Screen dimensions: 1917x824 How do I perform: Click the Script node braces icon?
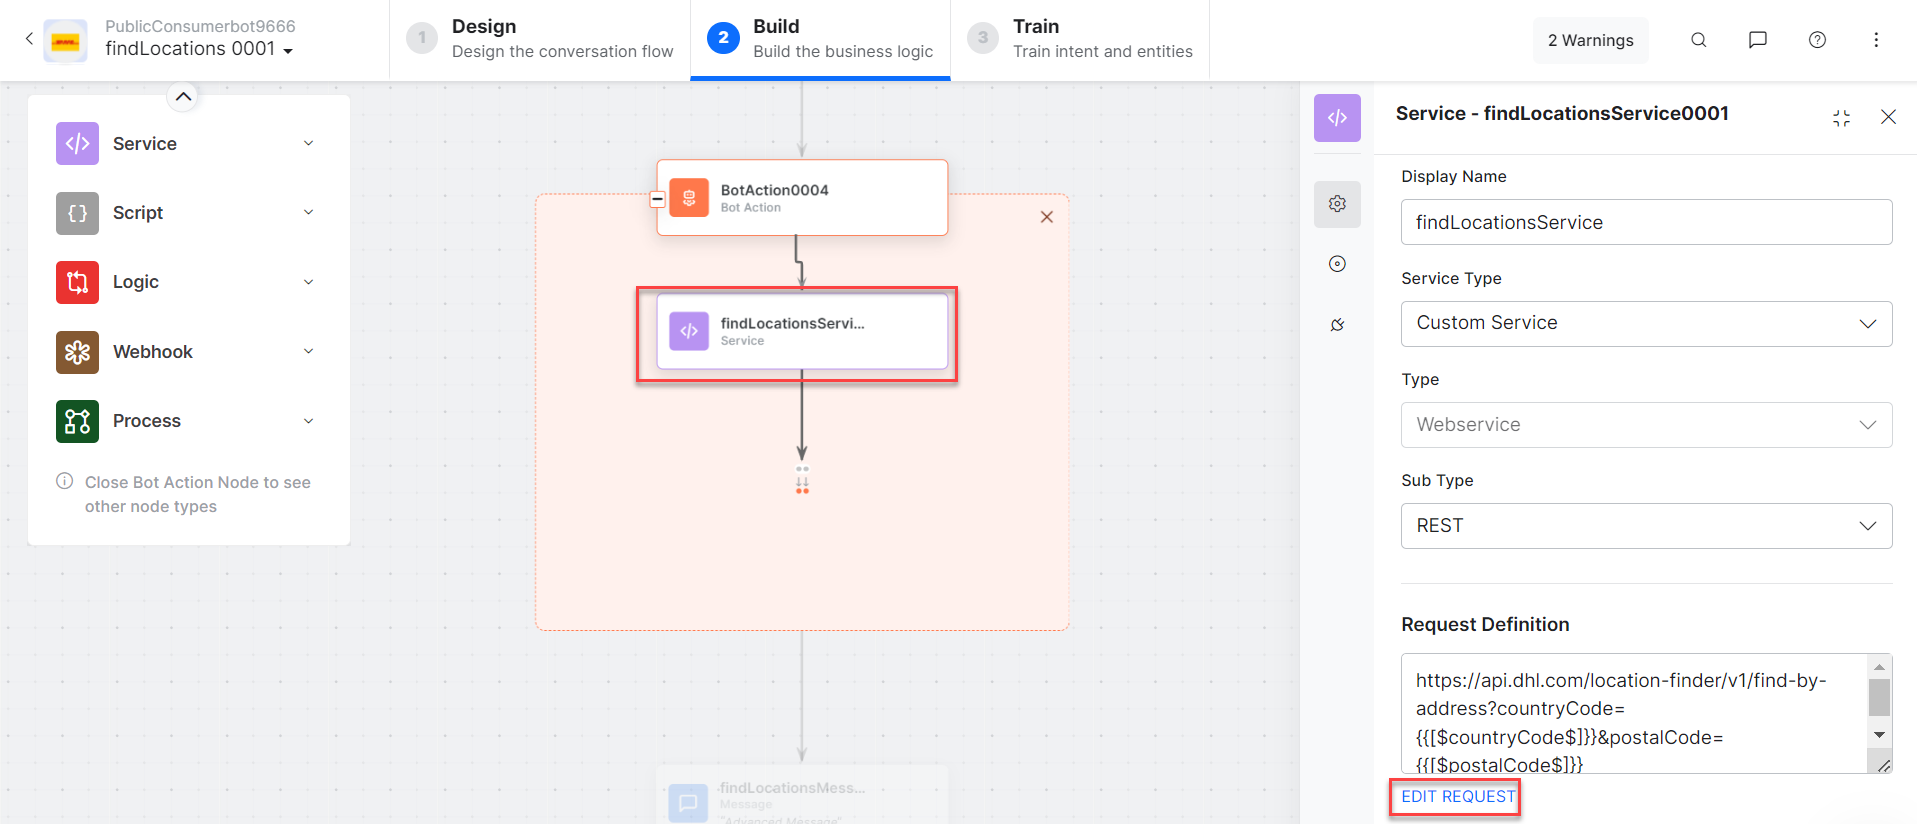(x=77, y=213)
